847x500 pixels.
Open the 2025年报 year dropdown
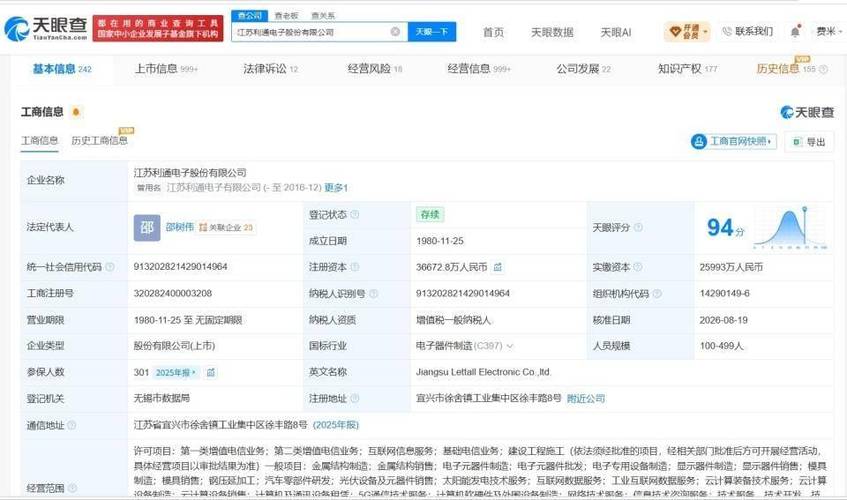click(176, 373)
